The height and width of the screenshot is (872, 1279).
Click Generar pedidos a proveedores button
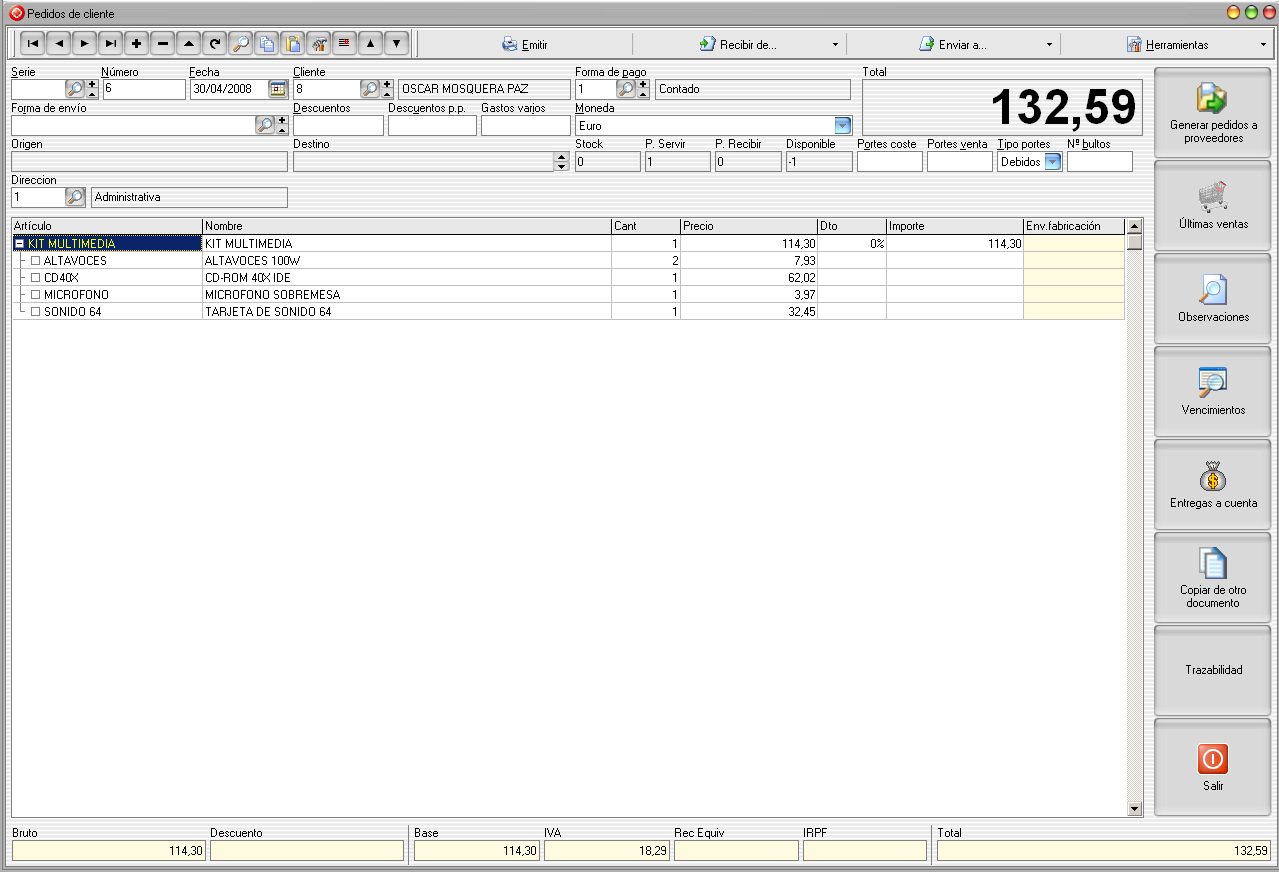[1213, 112]
